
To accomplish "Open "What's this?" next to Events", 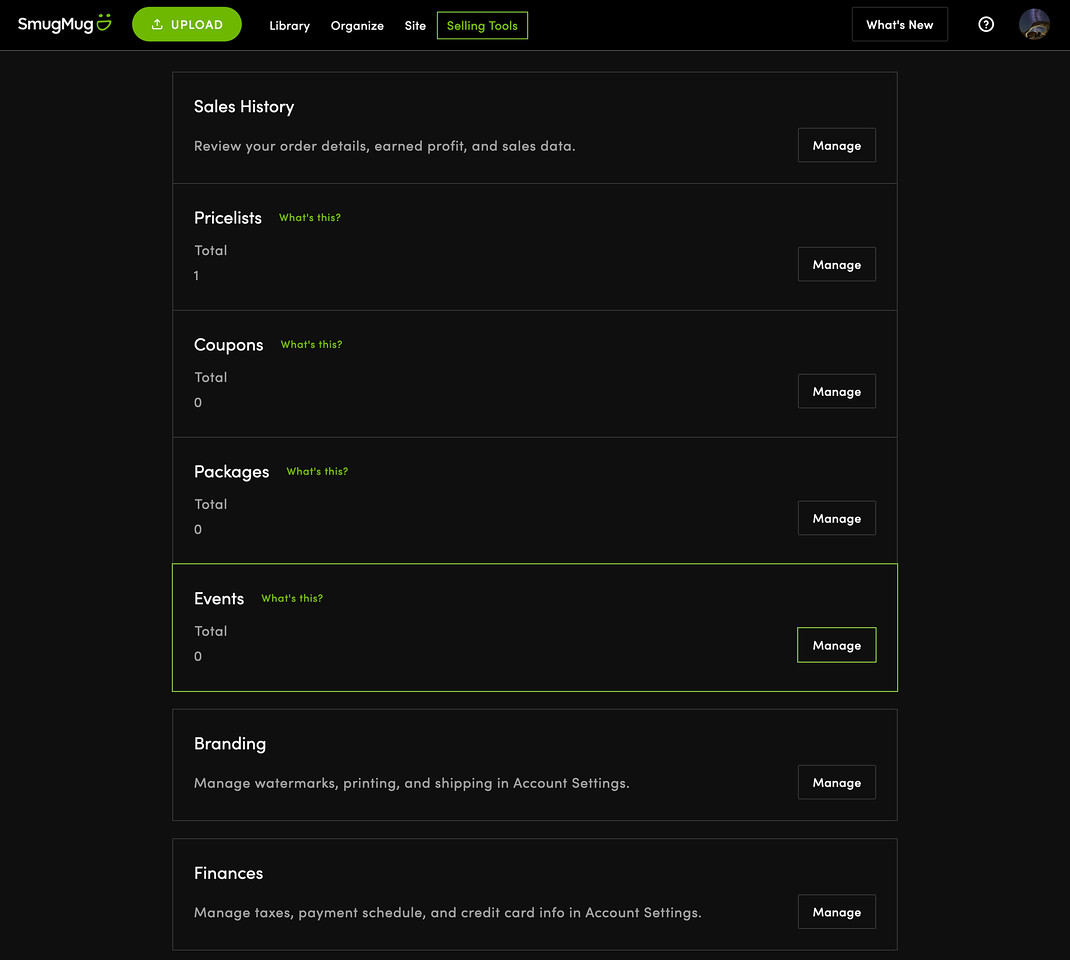I will click(292, 598).
